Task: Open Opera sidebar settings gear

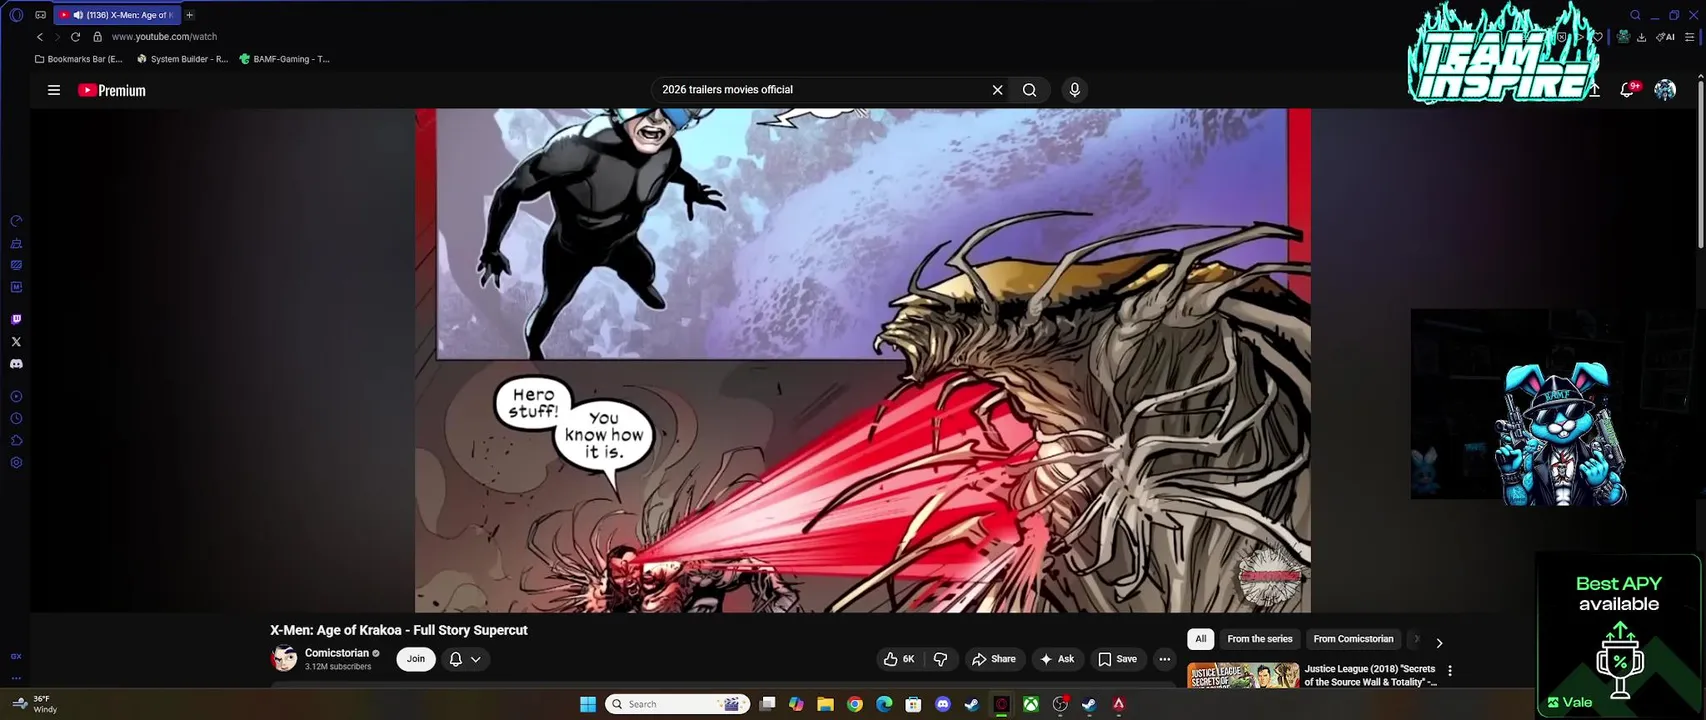Action: (16, 463)
